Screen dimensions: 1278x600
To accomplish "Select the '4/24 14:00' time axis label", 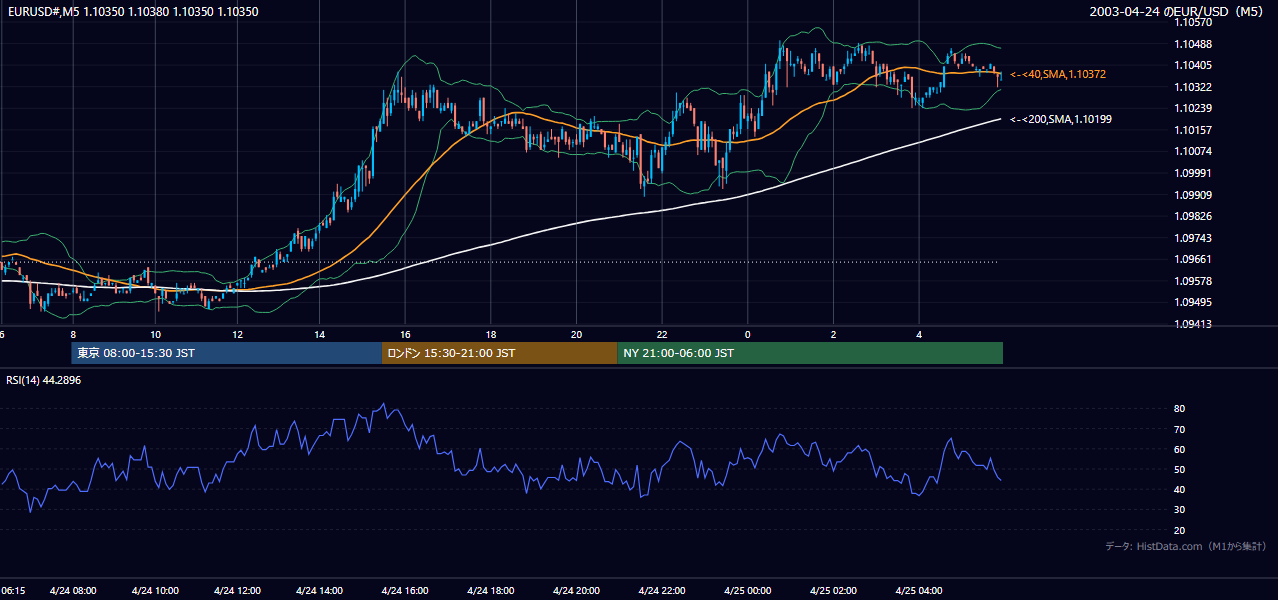I will click(x=320, y=590).
